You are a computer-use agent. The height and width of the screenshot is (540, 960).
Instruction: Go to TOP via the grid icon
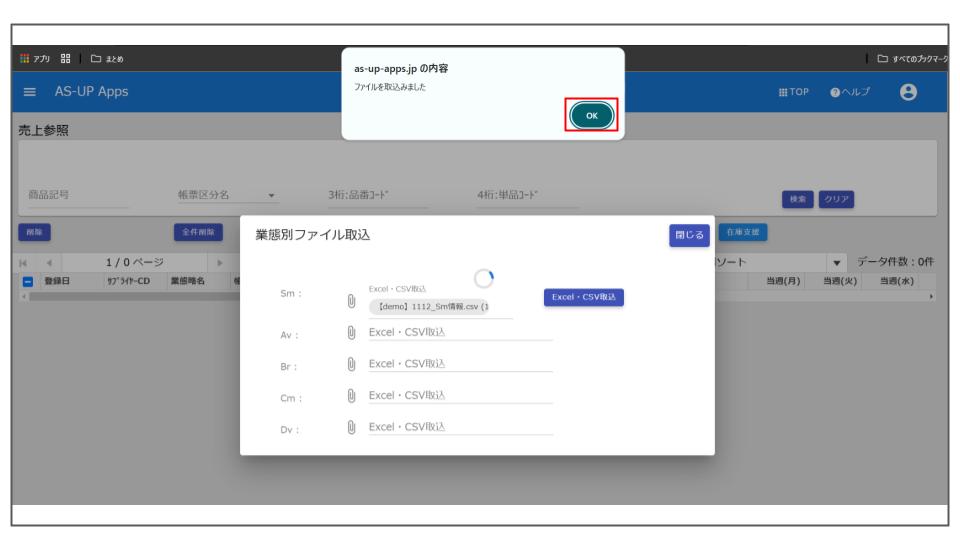pos(792,92)
